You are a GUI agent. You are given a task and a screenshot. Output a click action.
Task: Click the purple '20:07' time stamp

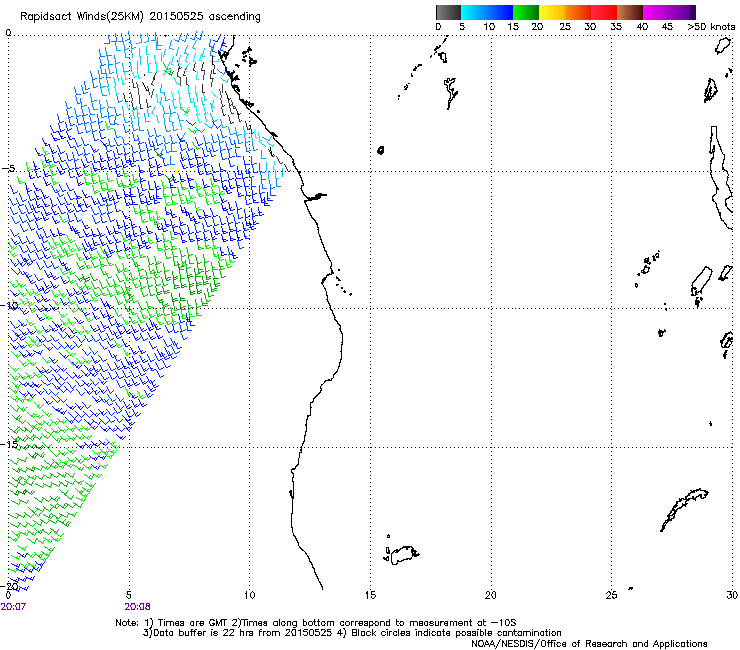(x=13, y=607)
